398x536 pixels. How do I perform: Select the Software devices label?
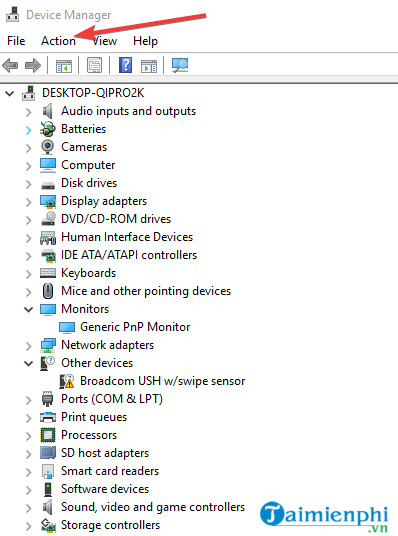point(105,489)
